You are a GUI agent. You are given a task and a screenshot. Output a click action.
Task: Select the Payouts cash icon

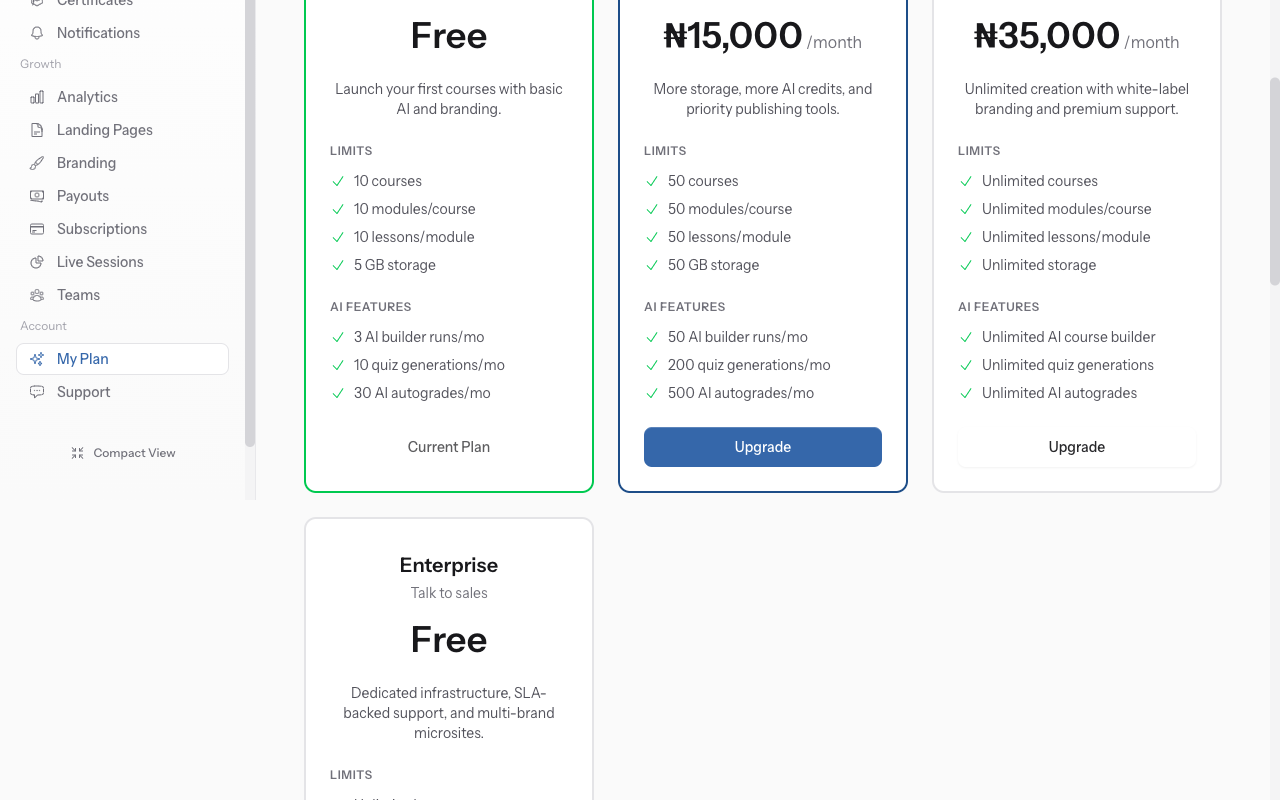[37, 195]
